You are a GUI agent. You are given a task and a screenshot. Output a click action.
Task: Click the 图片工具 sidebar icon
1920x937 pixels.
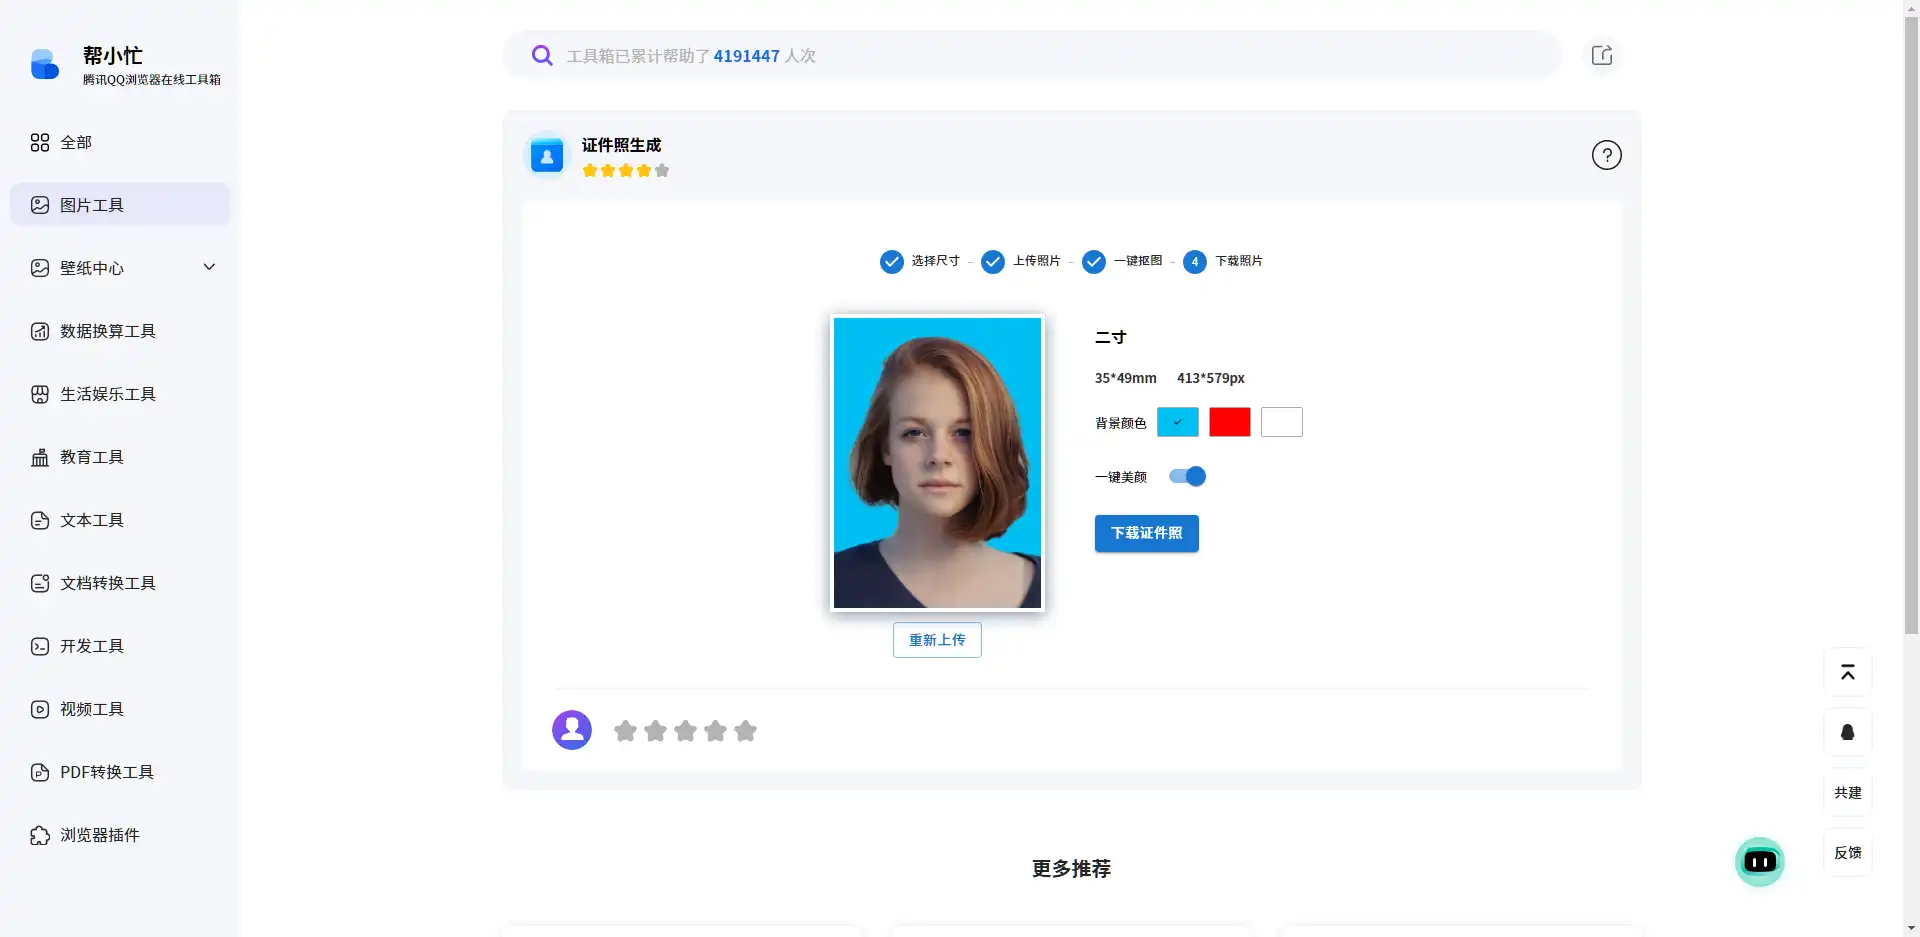click(x=40, y=205)
